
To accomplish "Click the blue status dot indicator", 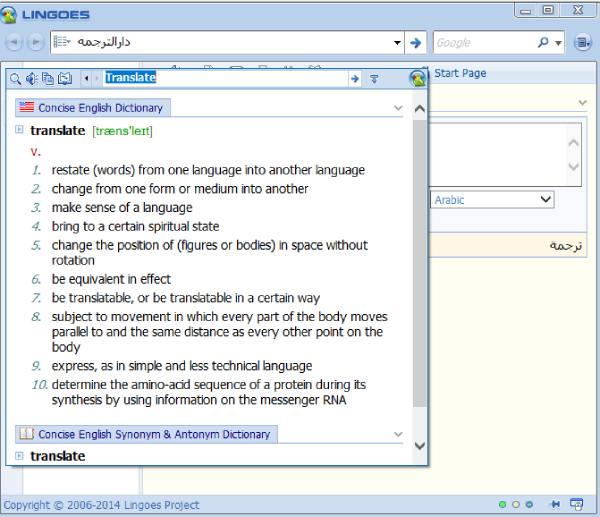I will (528, 505).
